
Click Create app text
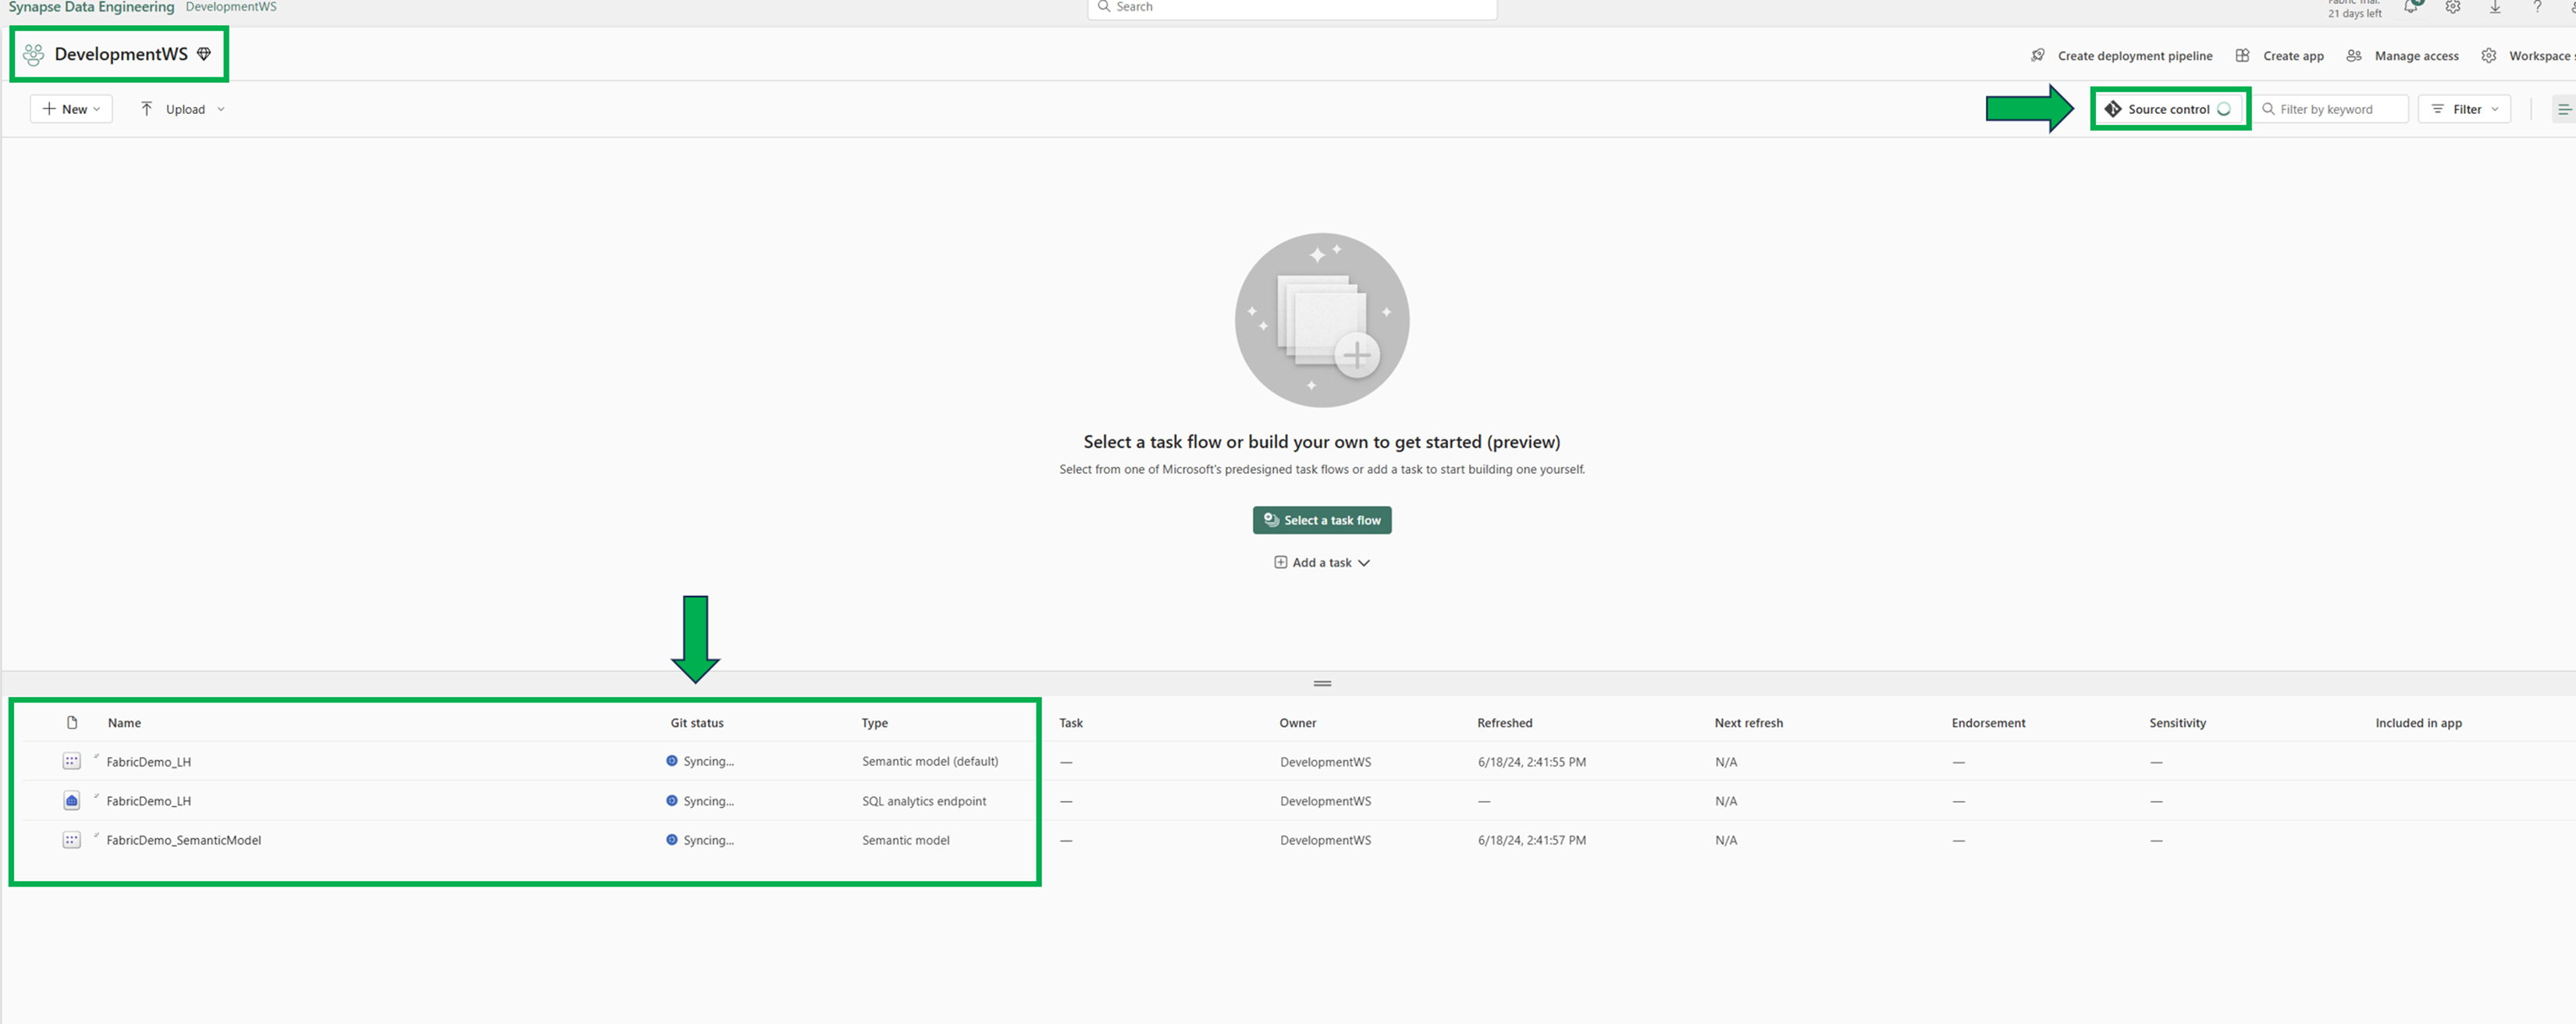coord(2293,56)
